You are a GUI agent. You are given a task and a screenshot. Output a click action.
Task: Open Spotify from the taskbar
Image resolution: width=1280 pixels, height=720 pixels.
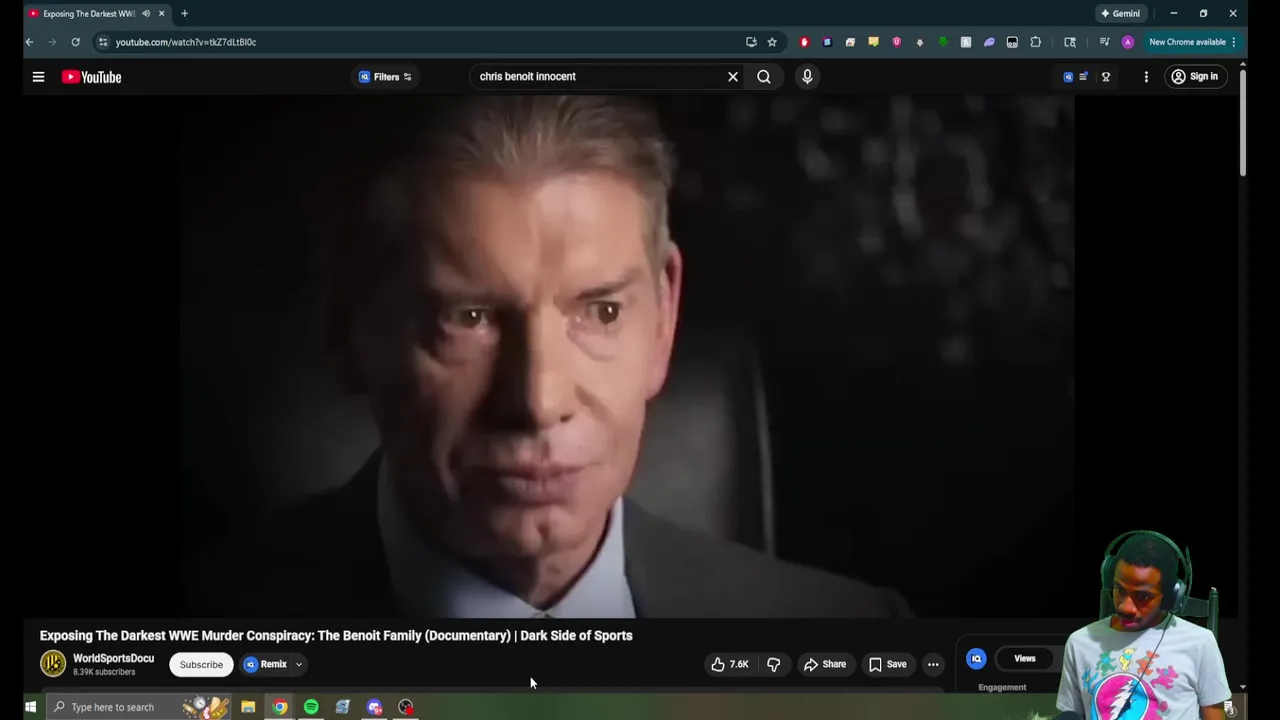311,707
